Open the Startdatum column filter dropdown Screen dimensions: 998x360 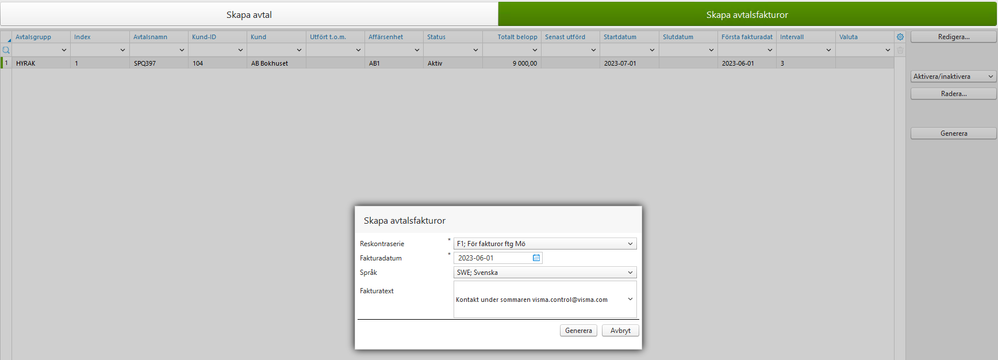click(652, 50)
